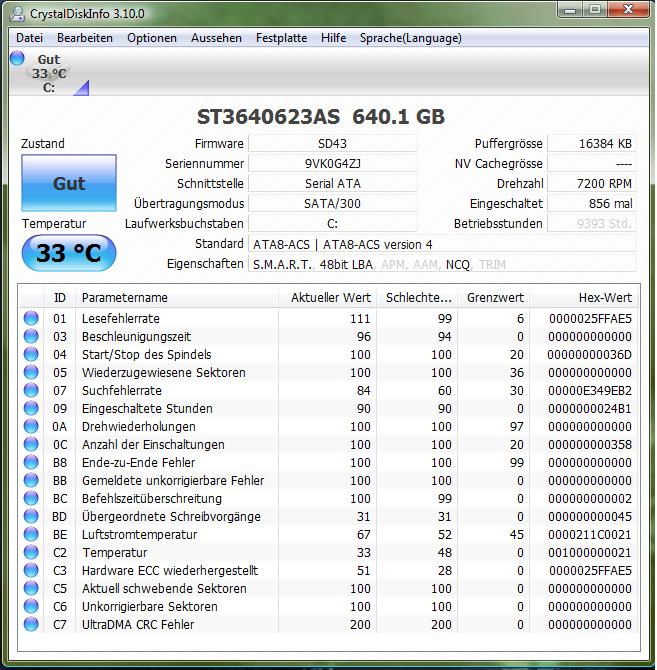Screen dimensions: 657x670
Task: Click the Seriennummer field 9VK0G4ZJ
Action: 333,164
